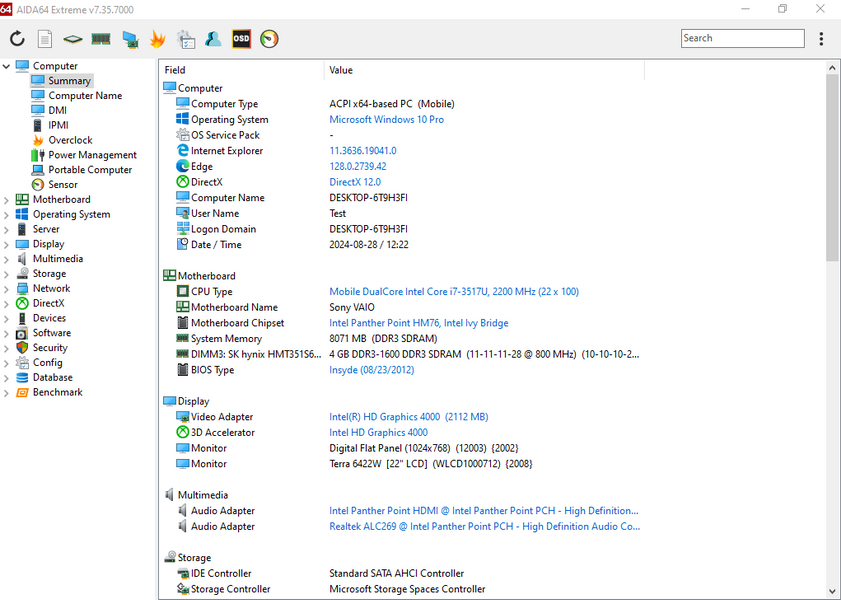
Task: Open the three-dot options menu
Action: click(x=821, y=39)
